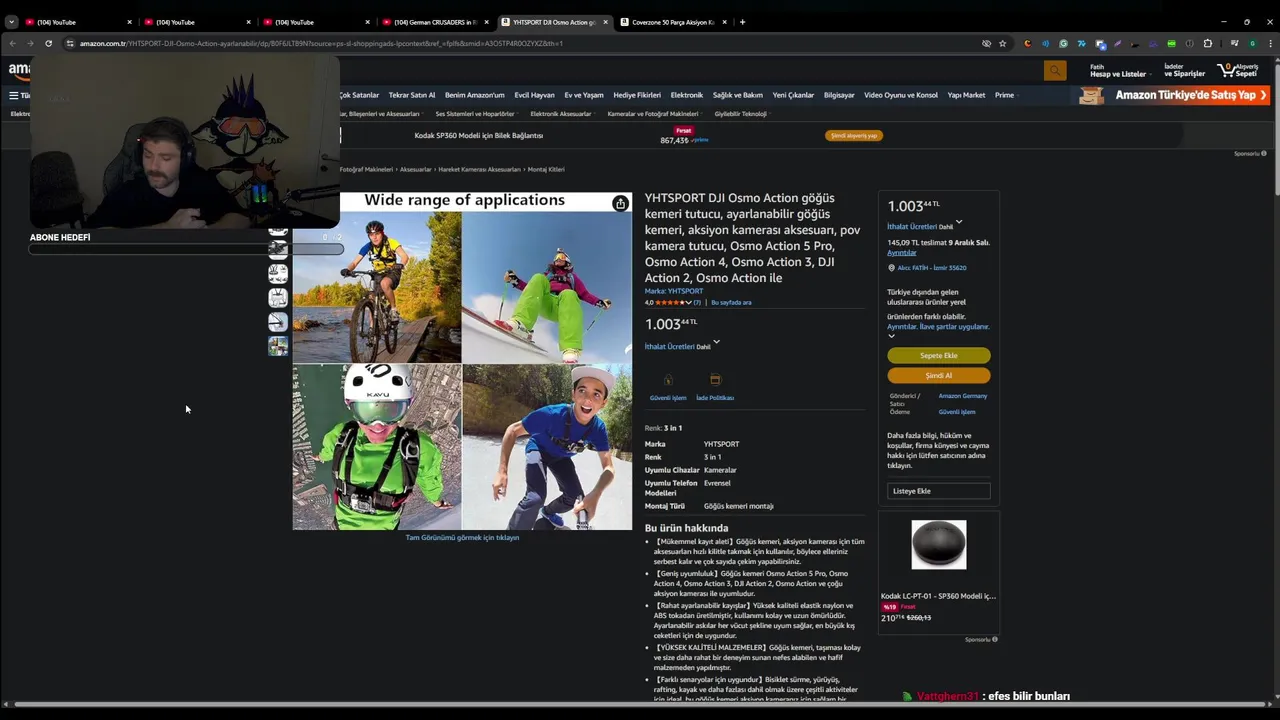Open the Chrome profile avatar

click(1253, 44)
